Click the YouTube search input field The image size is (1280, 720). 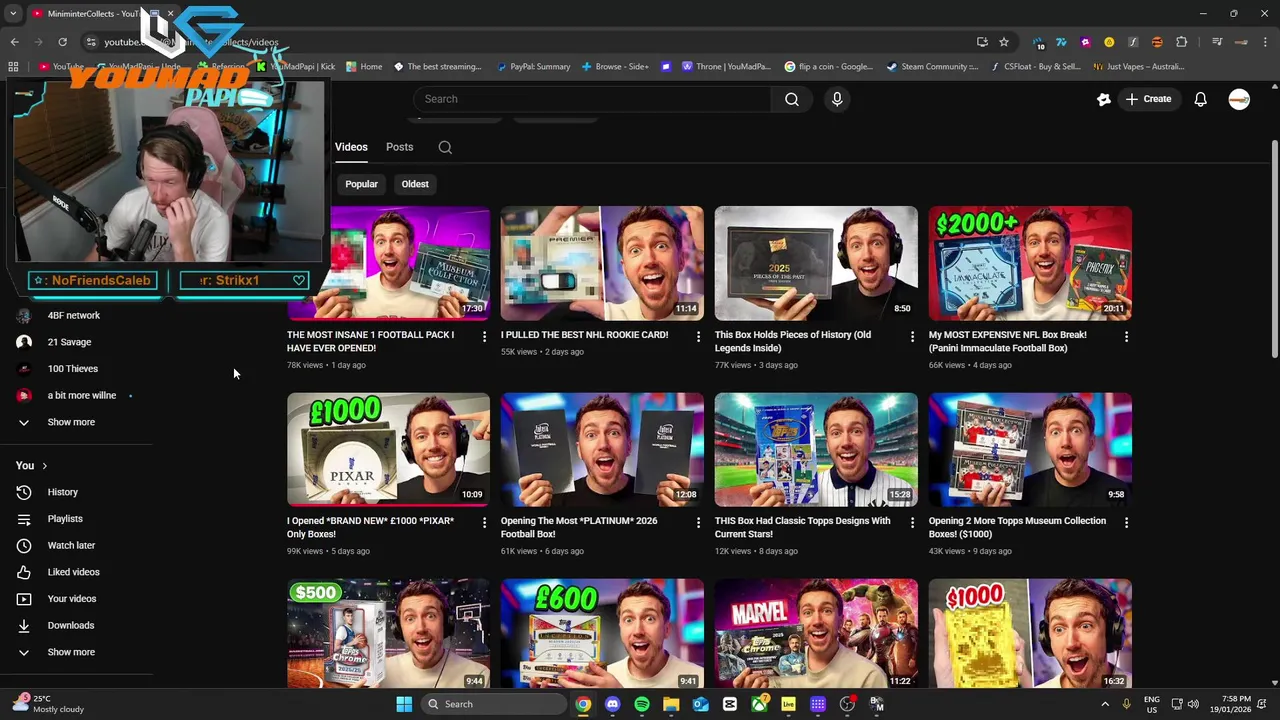coord(592,99)
